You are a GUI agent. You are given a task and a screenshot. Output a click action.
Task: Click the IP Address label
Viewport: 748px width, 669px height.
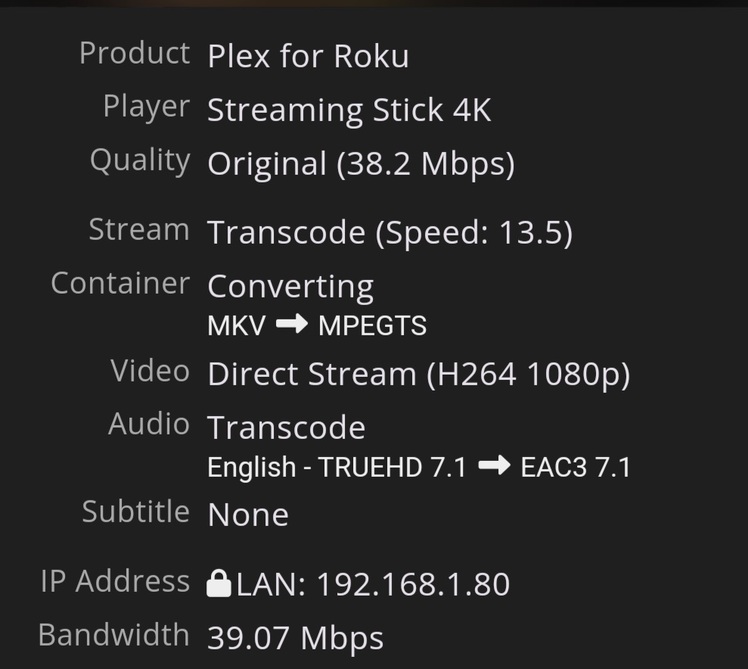point(115,581)
